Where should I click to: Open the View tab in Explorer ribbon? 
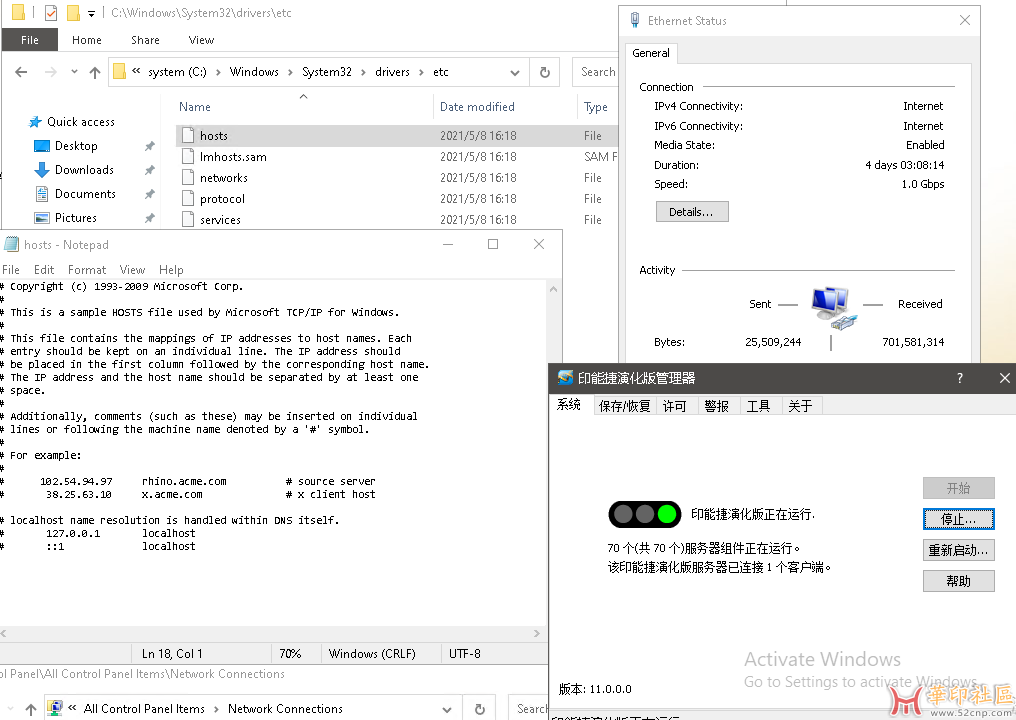tap(201, 40)
